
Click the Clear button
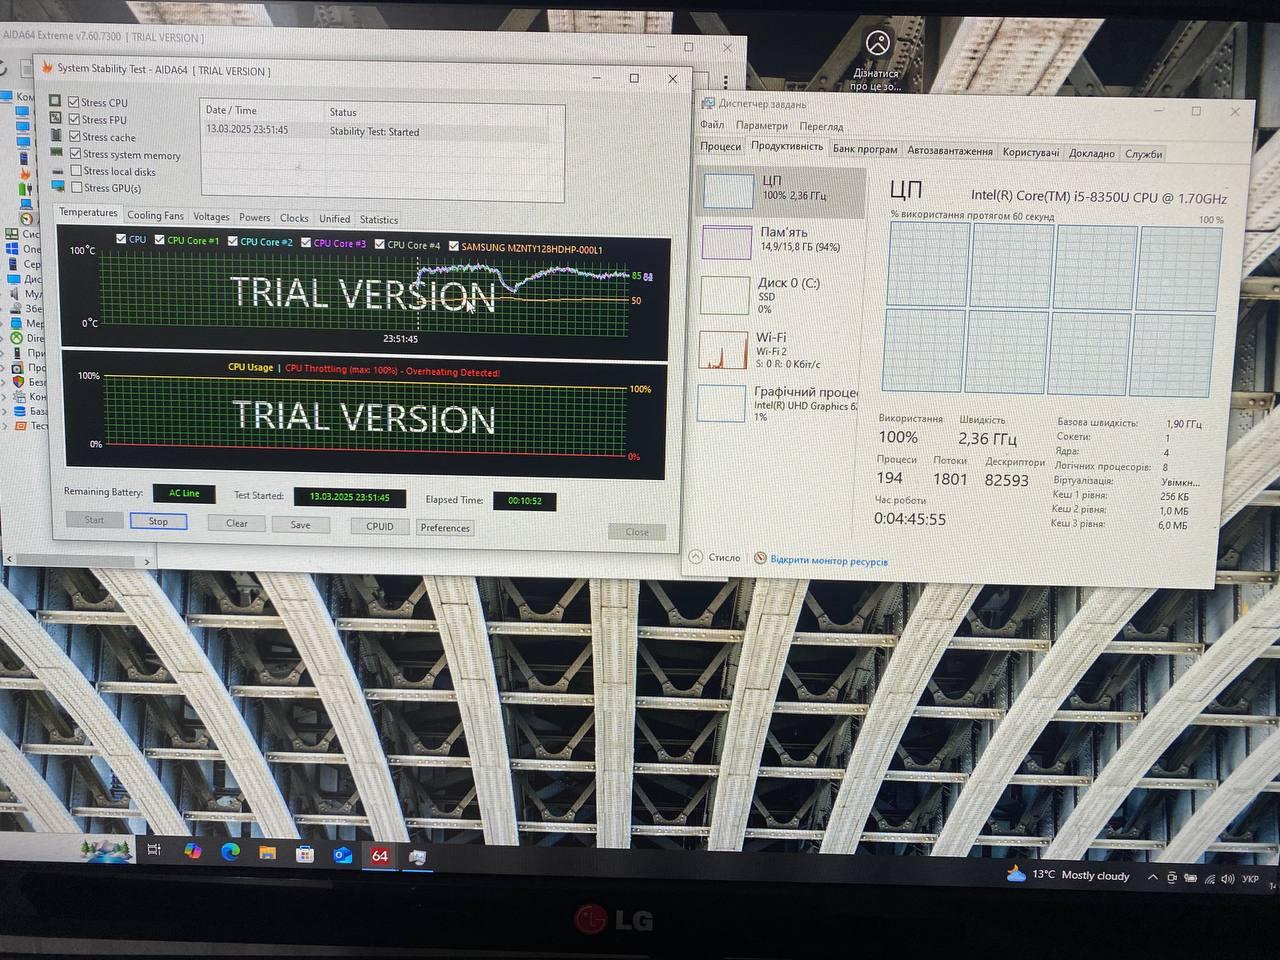pos(236,523)
